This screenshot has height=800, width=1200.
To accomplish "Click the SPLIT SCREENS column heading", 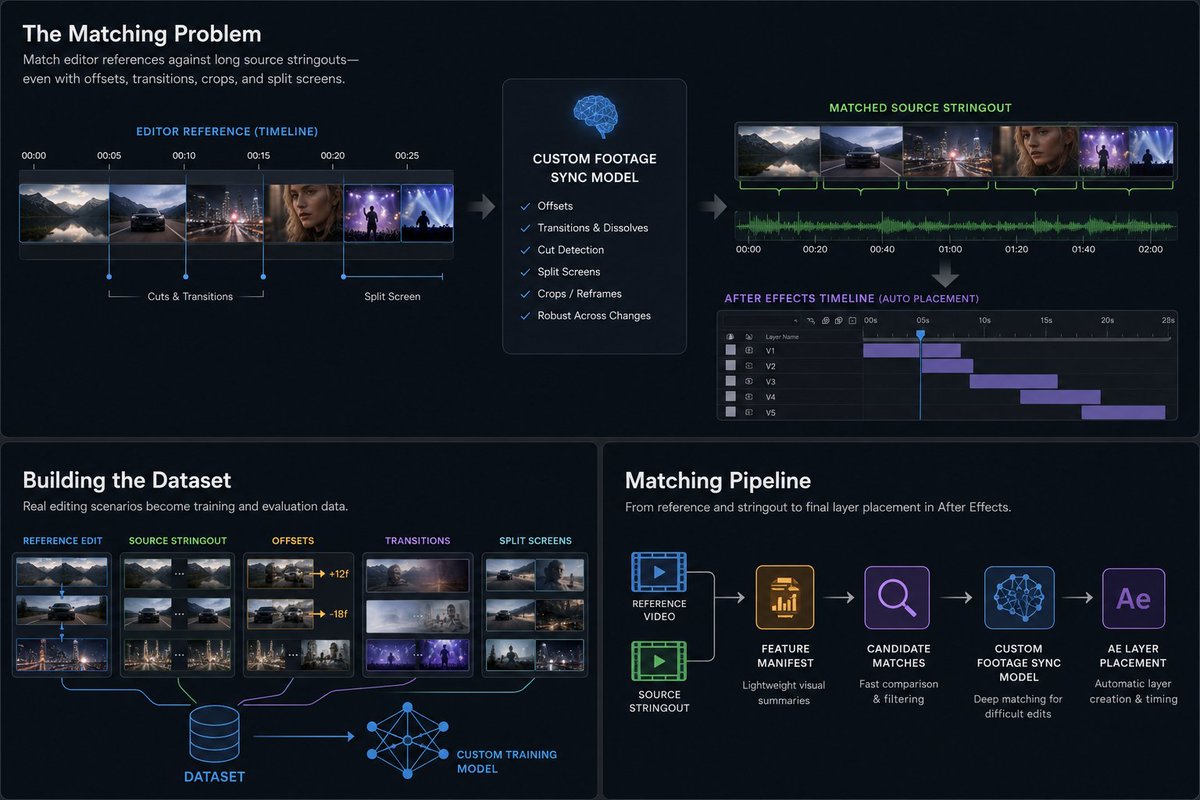I will (x=535, y=541).
